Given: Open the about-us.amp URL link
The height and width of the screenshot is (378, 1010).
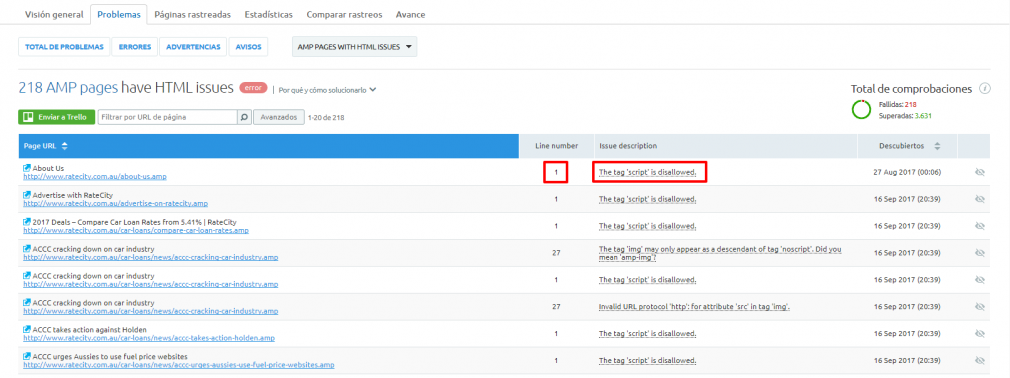Looking at the screenshot, I should point(95,176).
